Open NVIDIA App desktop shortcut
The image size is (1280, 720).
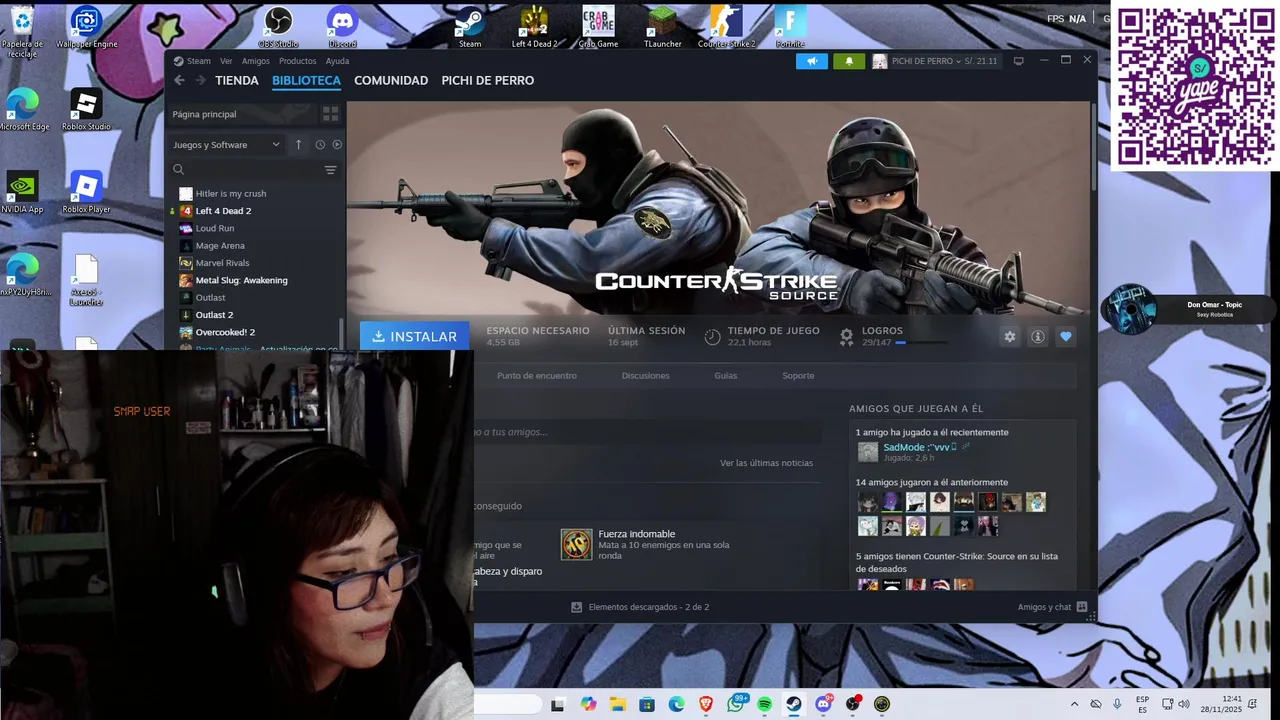pos(22,192)
